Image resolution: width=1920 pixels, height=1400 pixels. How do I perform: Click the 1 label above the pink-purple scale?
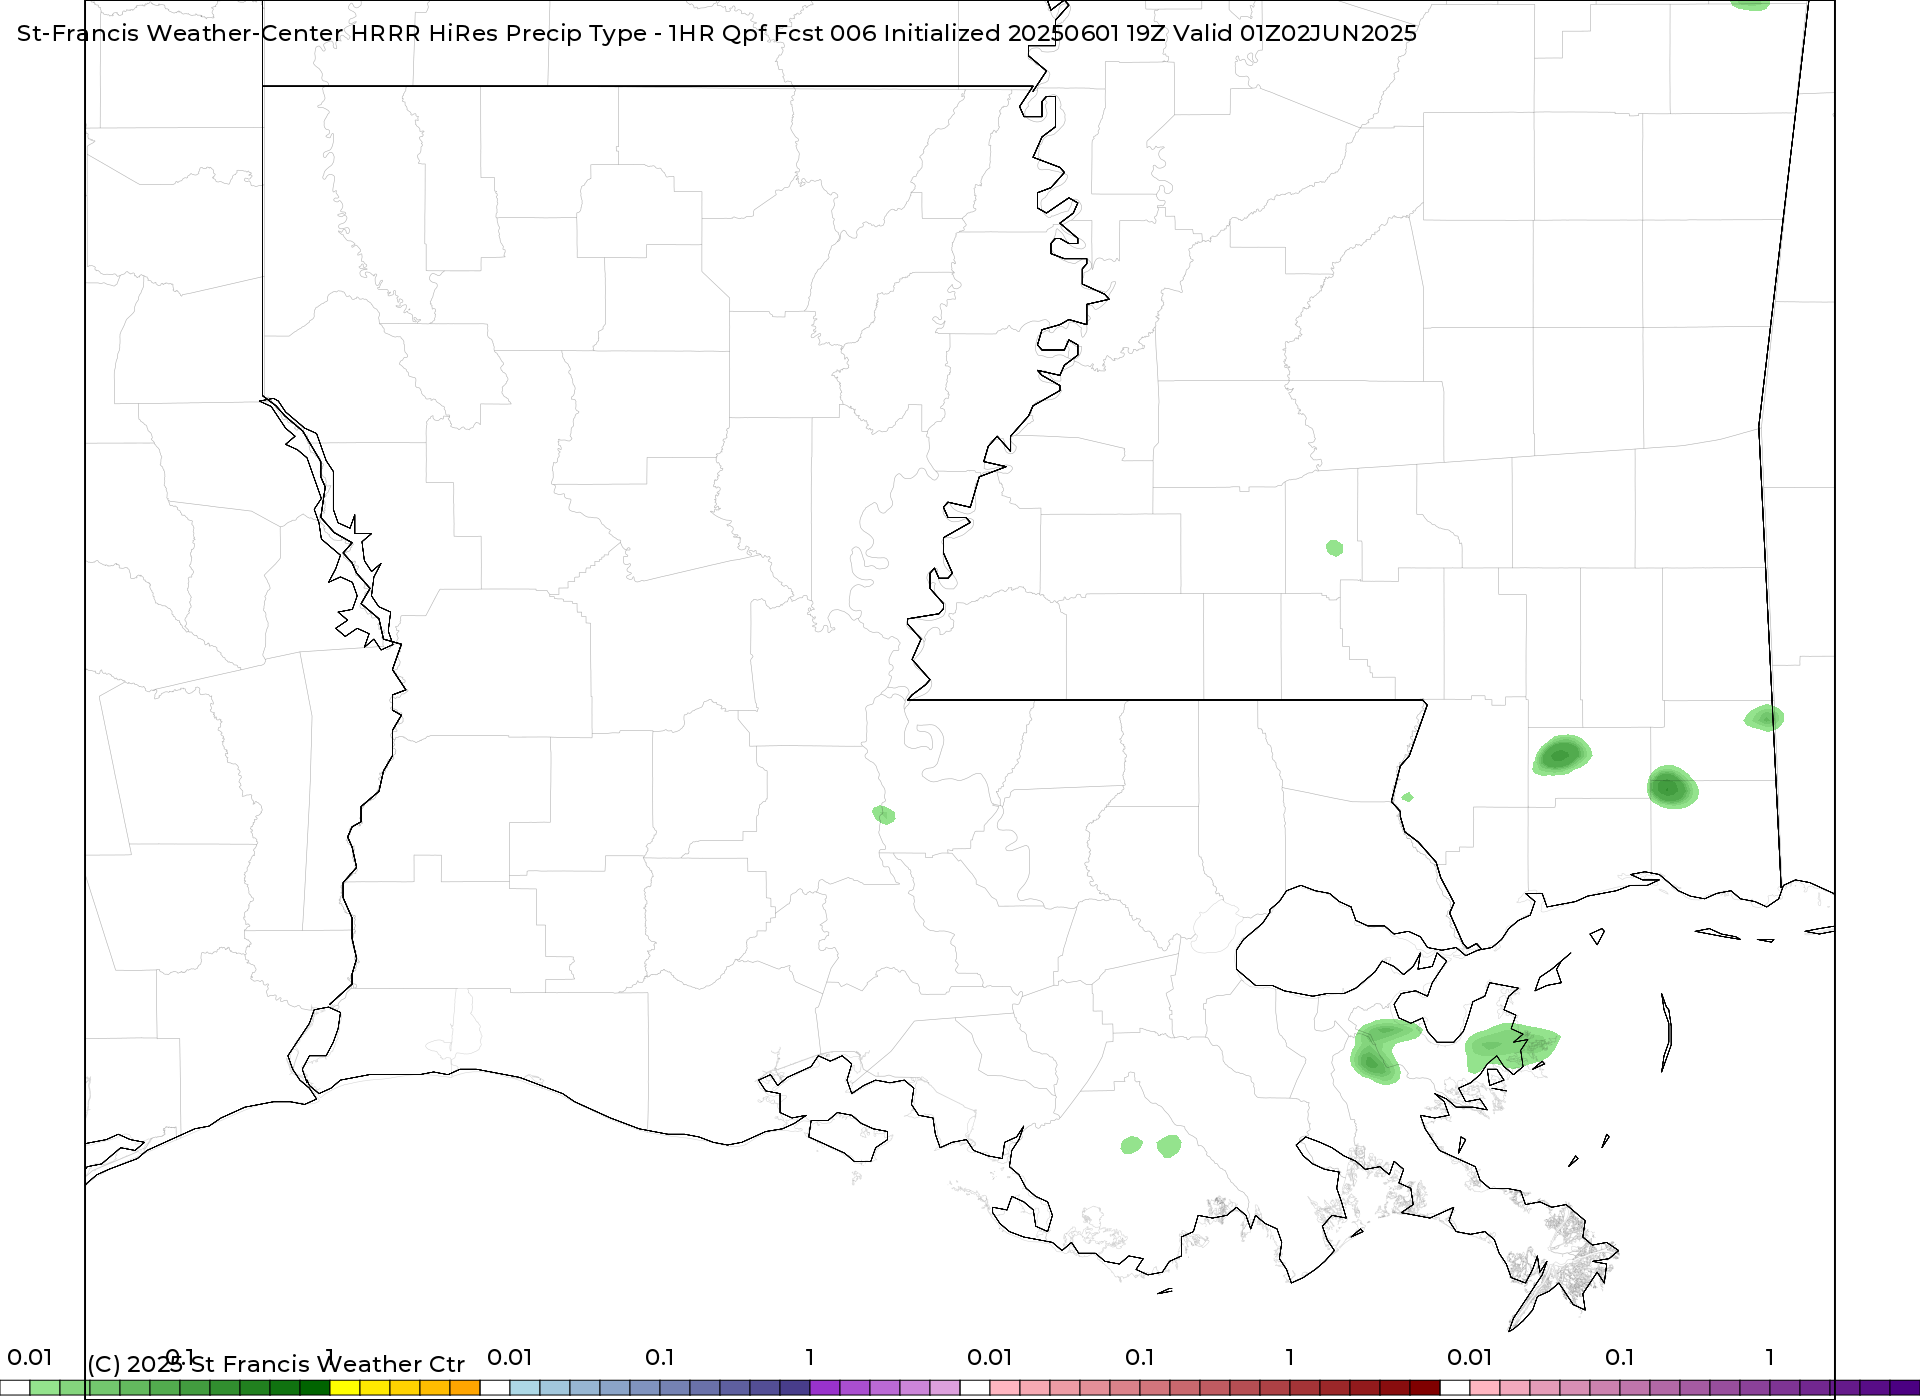click(x=1770, y=1357)
